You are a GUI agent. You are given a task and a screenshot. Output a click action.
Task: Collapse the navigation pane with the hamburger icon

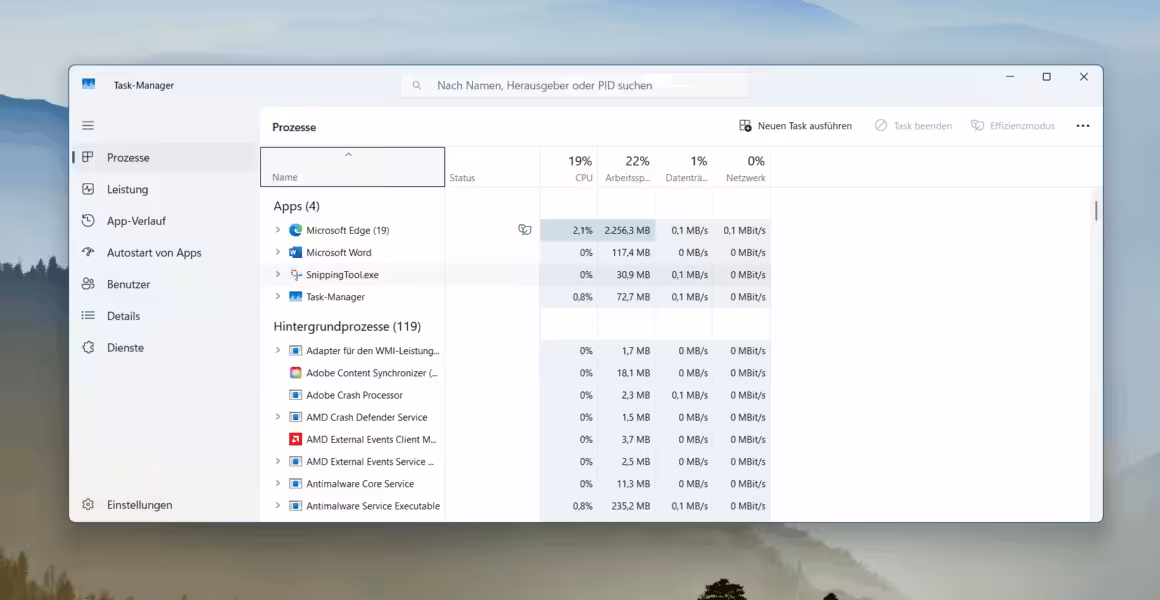click(88, 125)
